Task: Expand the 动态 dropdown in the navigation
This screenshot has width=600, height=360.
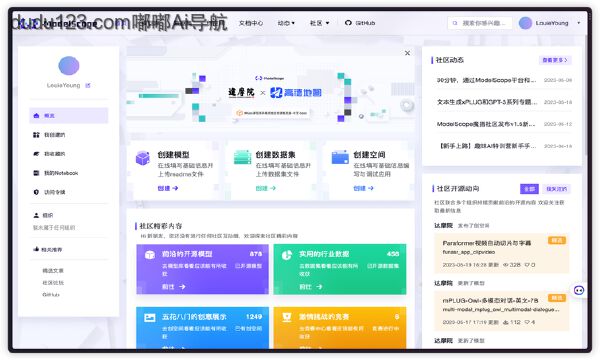Action: click(x=286, y=23)
